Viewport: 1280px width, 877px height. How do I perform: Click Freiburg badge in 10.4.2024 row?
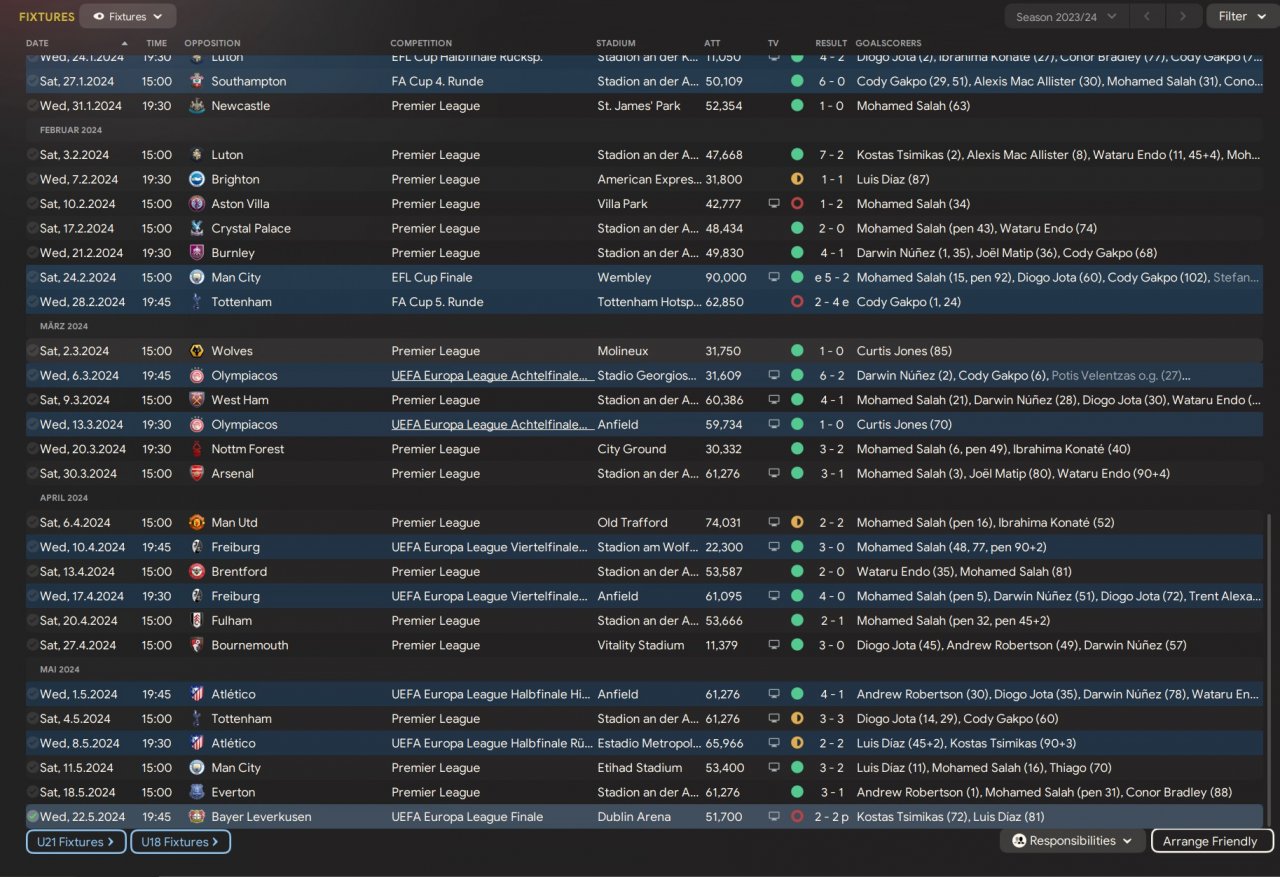tap(197, 547)
